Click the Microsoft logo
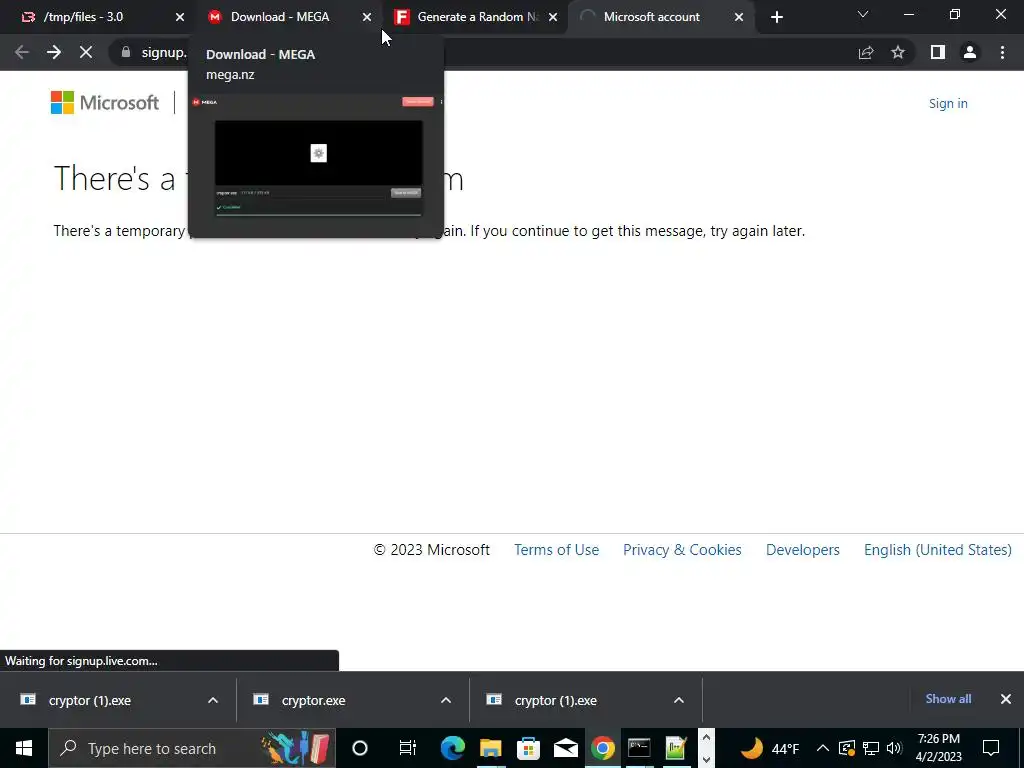This screenshot has height=768, width=1024. [104, 103]
